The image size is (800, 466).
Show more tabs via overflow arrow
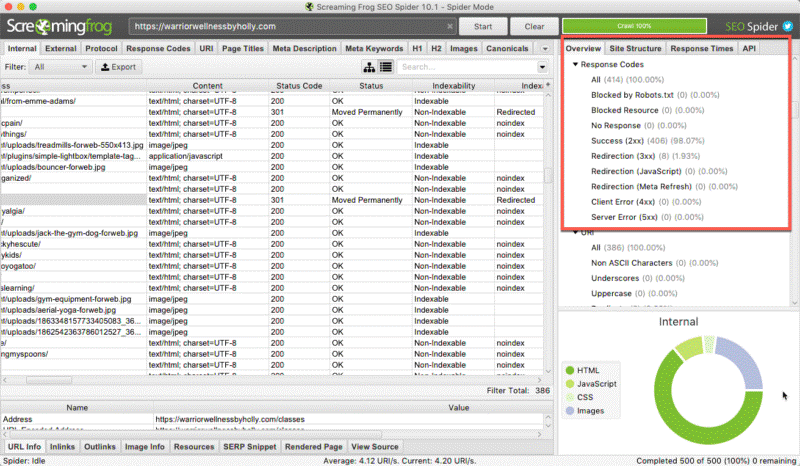pos(545,49)
